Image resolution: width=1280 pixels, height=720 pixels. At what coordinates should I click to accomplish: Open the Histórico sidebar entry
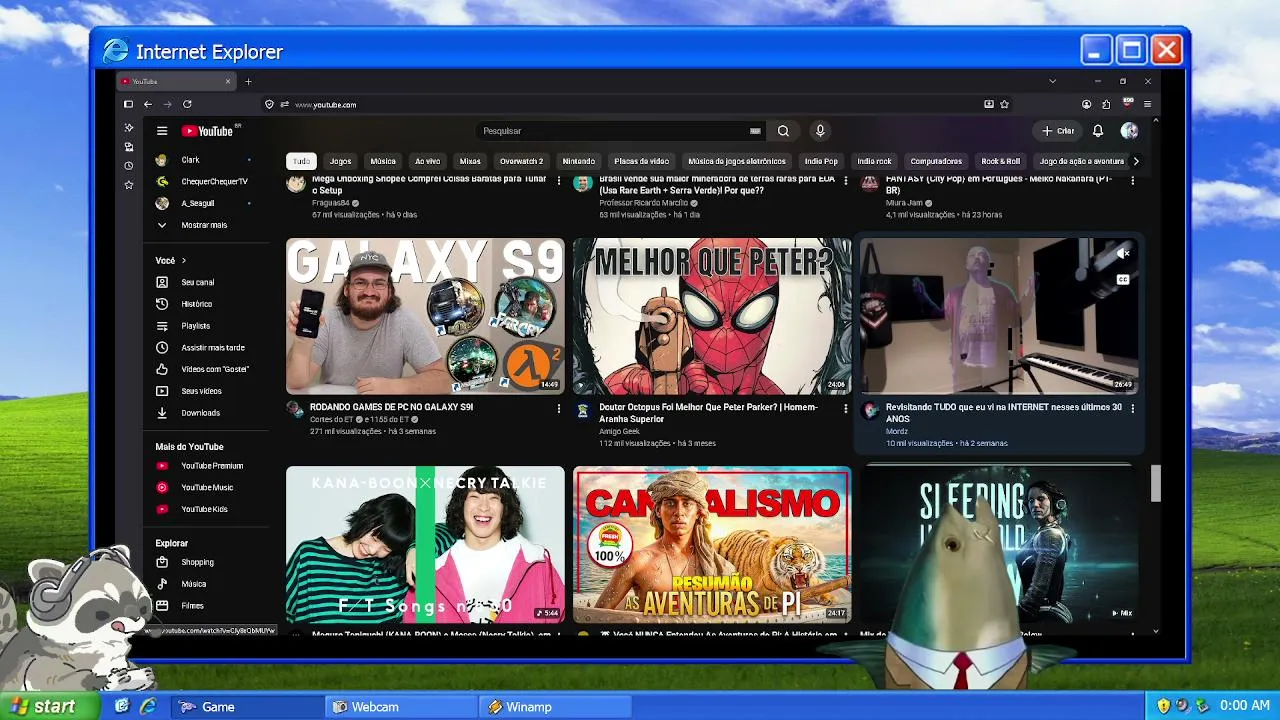click(x=196, y=304)
